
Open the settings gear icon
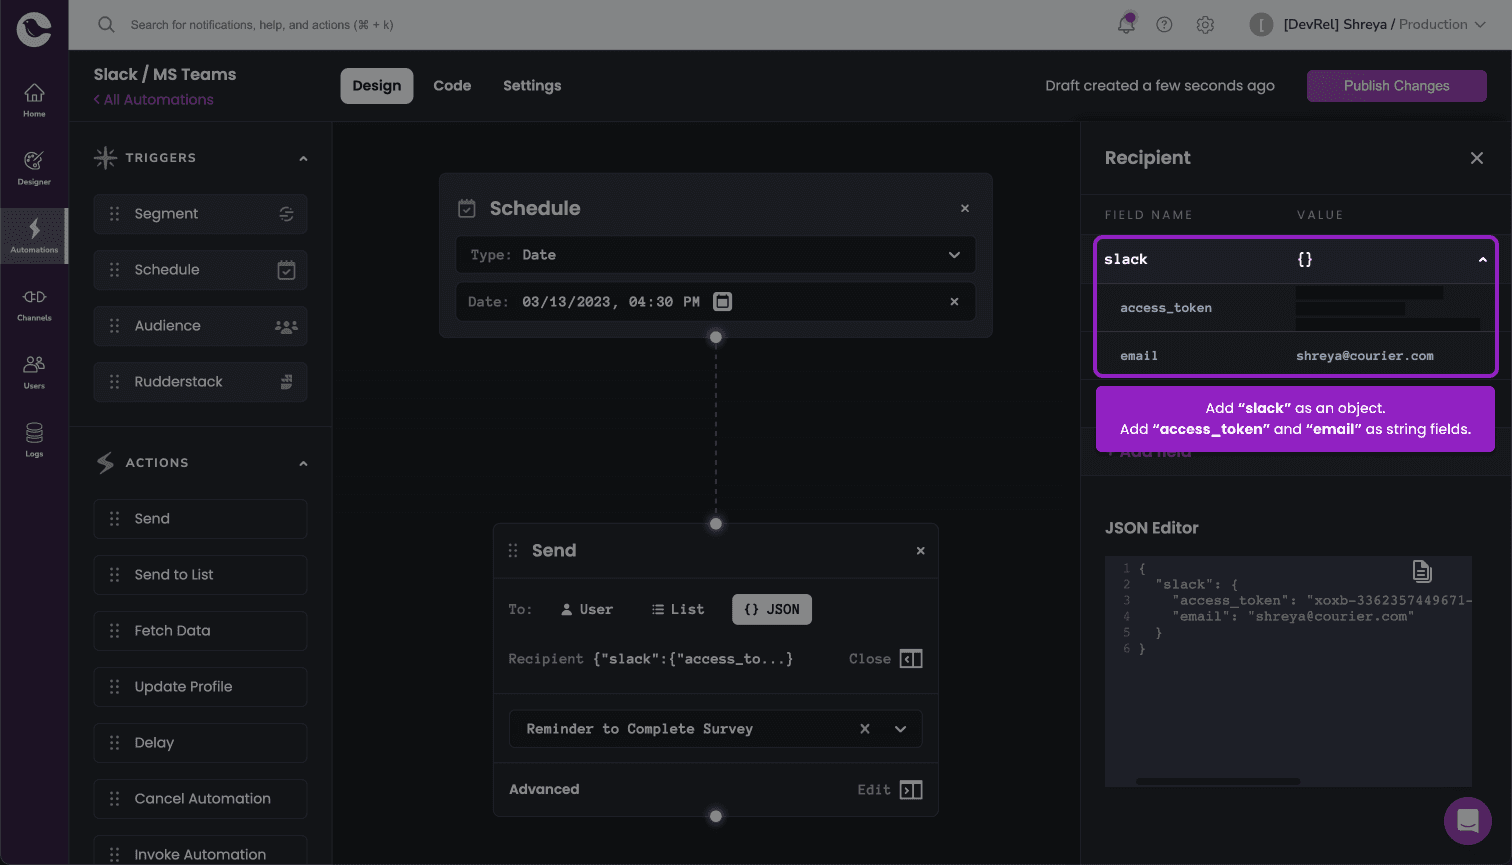pos(1205,25)
